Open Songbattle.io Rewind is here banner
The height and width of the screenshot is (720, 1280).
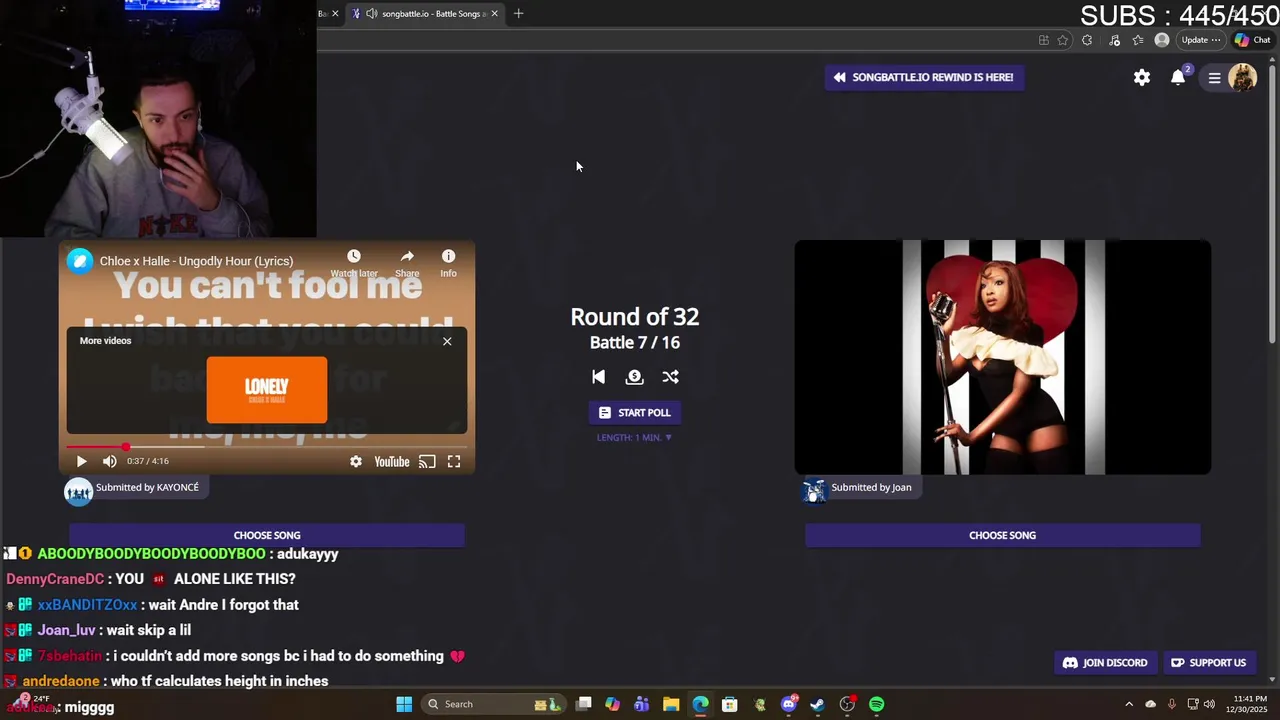coord(924,77)
